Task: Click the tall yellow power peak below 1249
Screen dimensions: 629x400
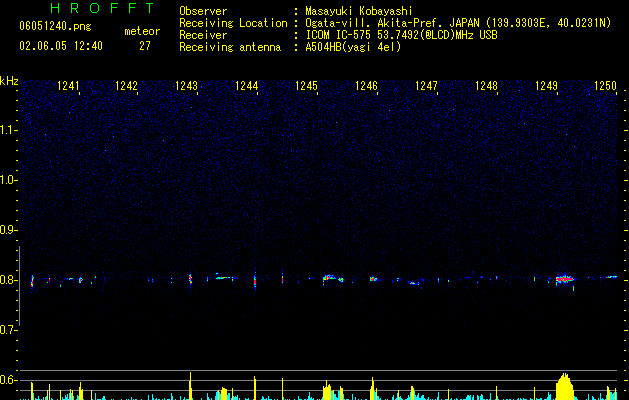Action: point(565,386)
